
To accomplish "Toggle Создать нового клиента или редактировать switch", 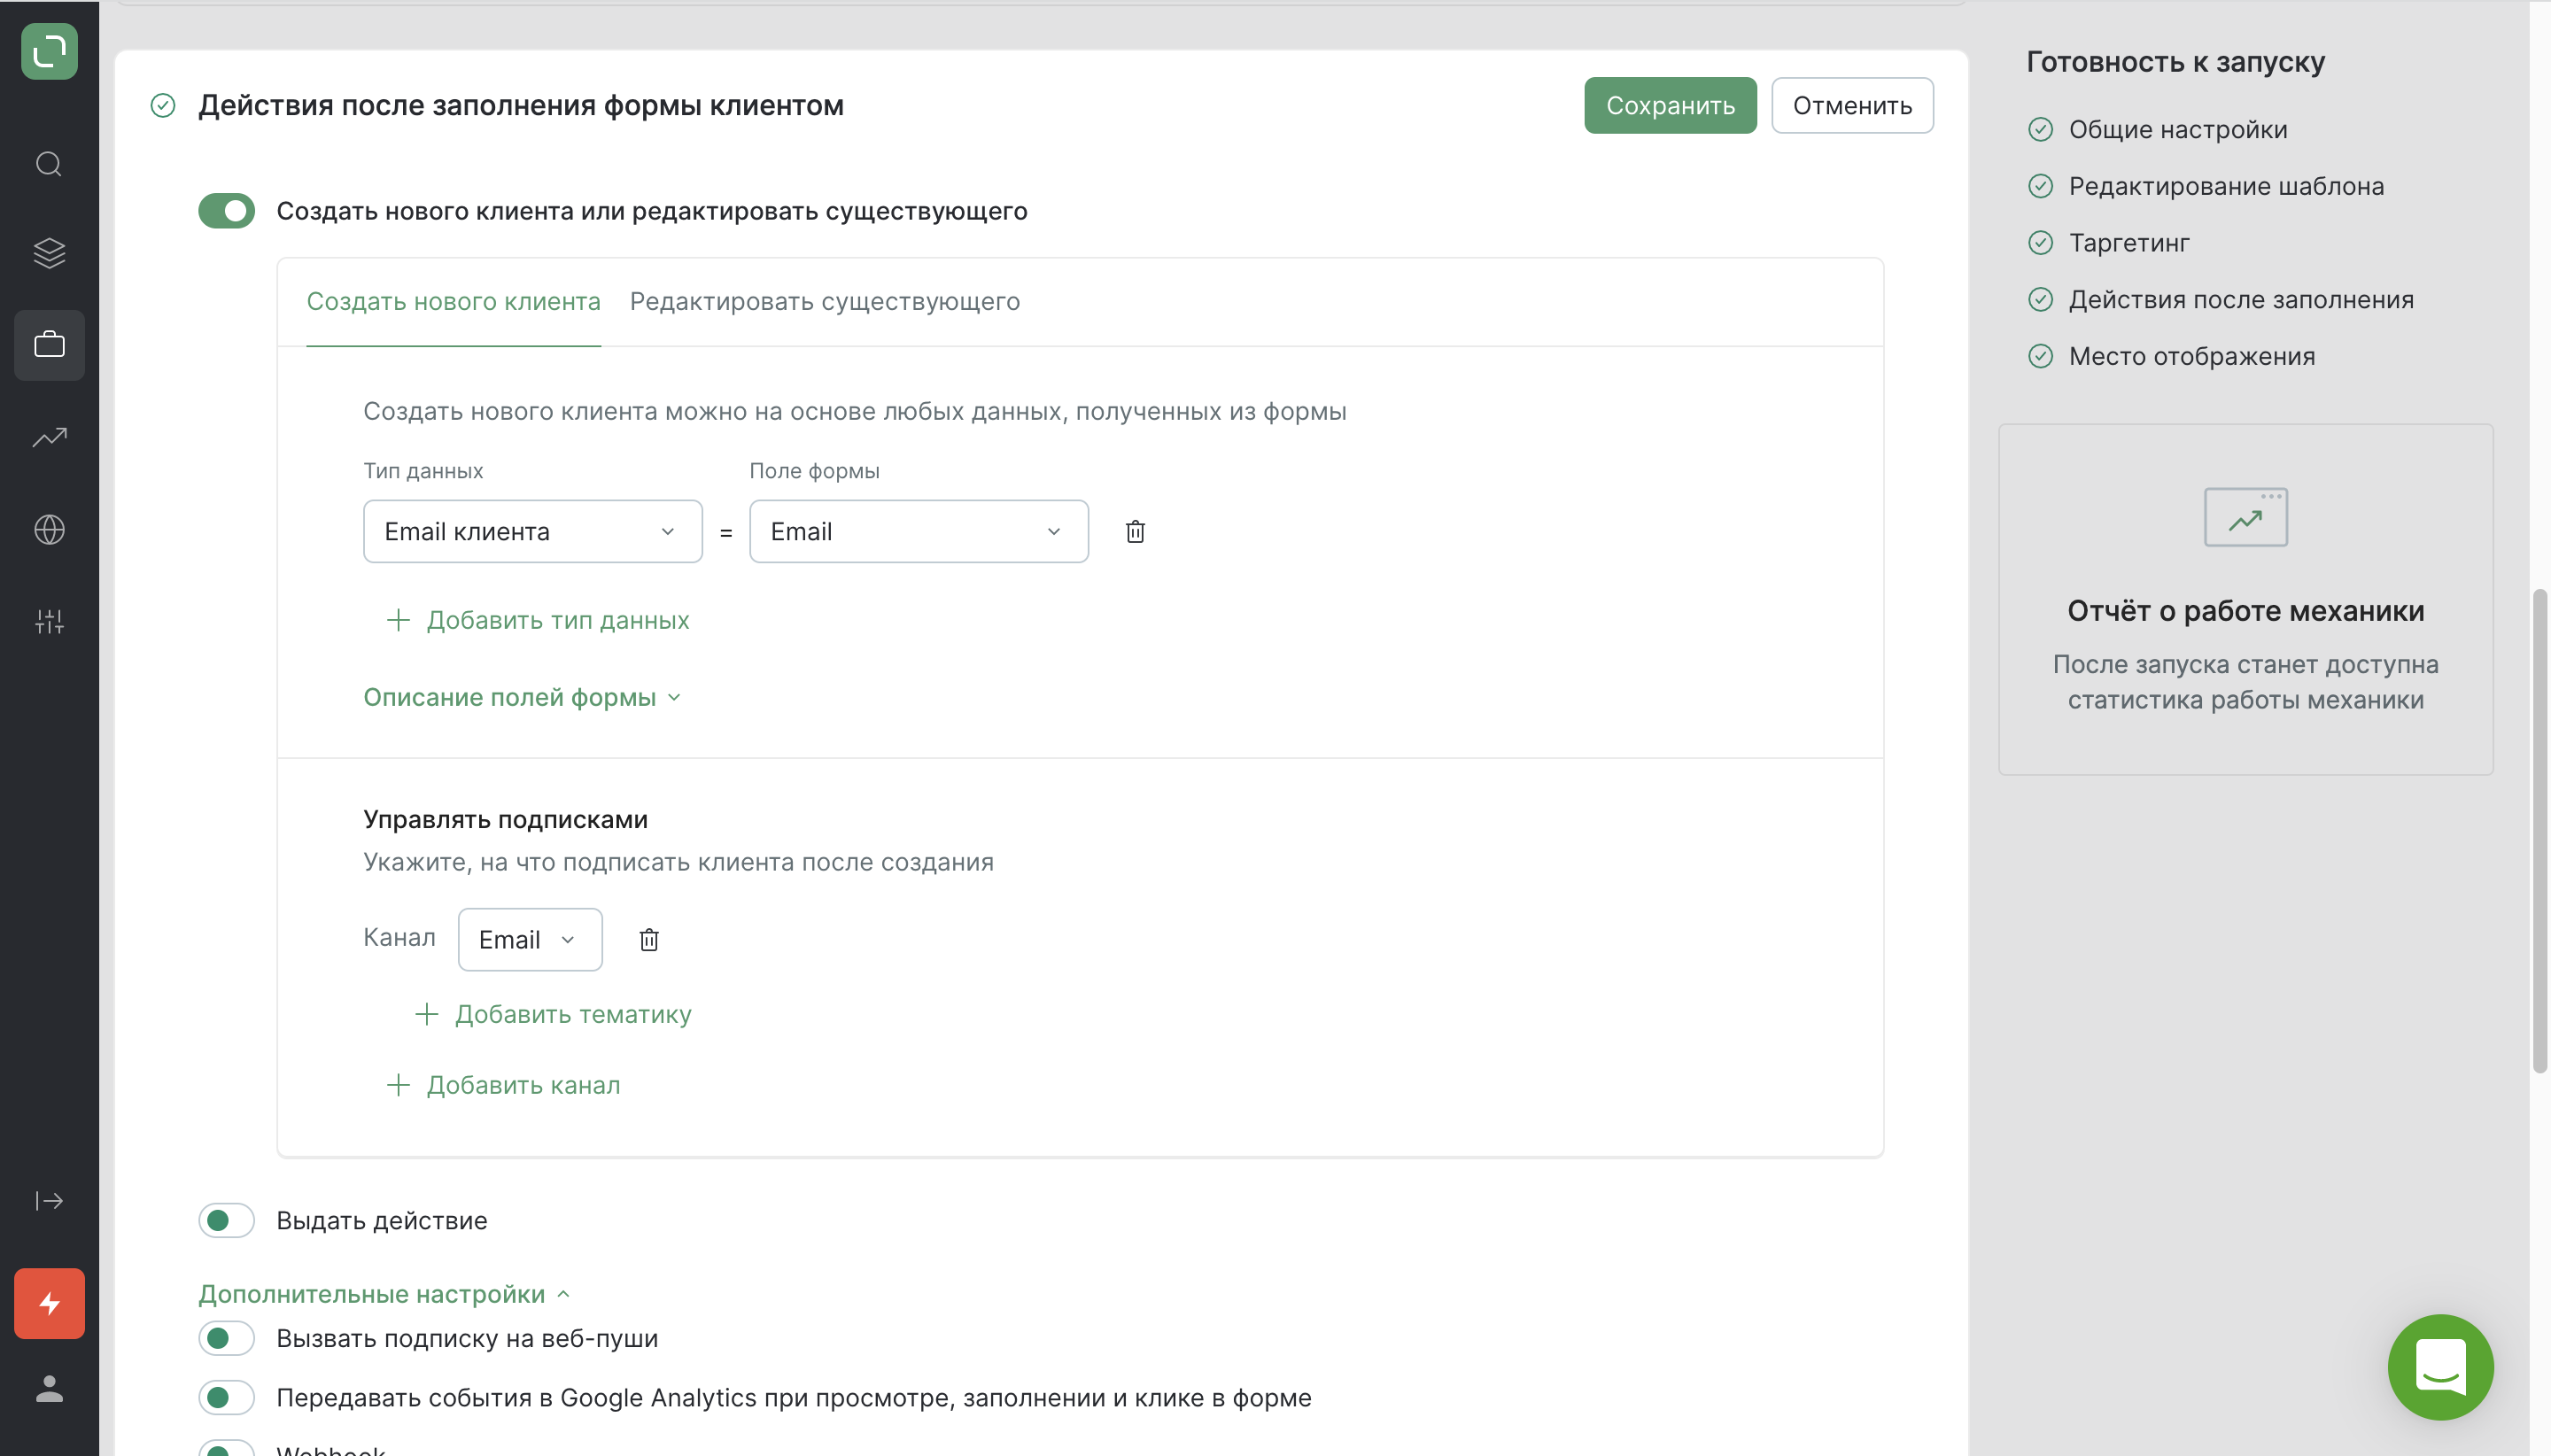I will pyautogui.click(x=227, y=211).
